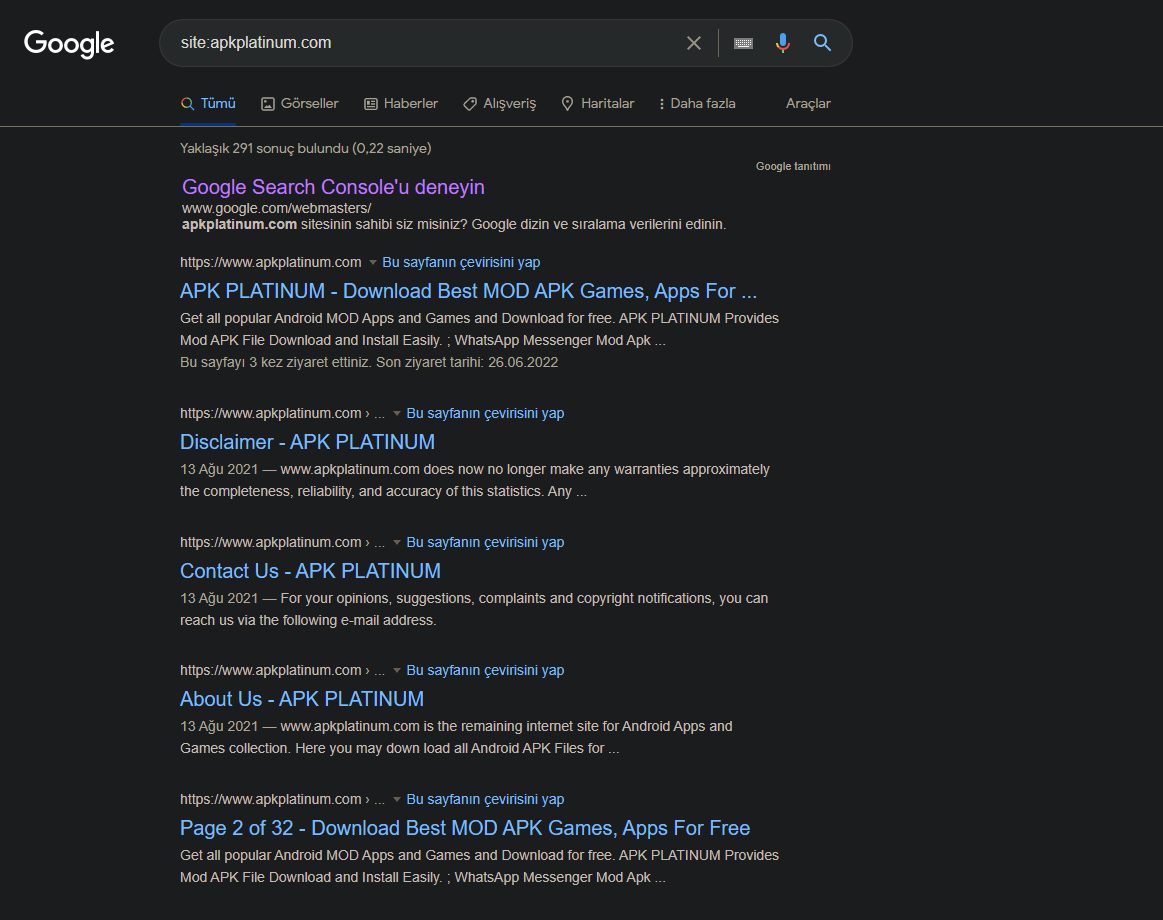Switch to the Görseller tab
Viewport: 1163px width, 920px height.
click(300, 104)
